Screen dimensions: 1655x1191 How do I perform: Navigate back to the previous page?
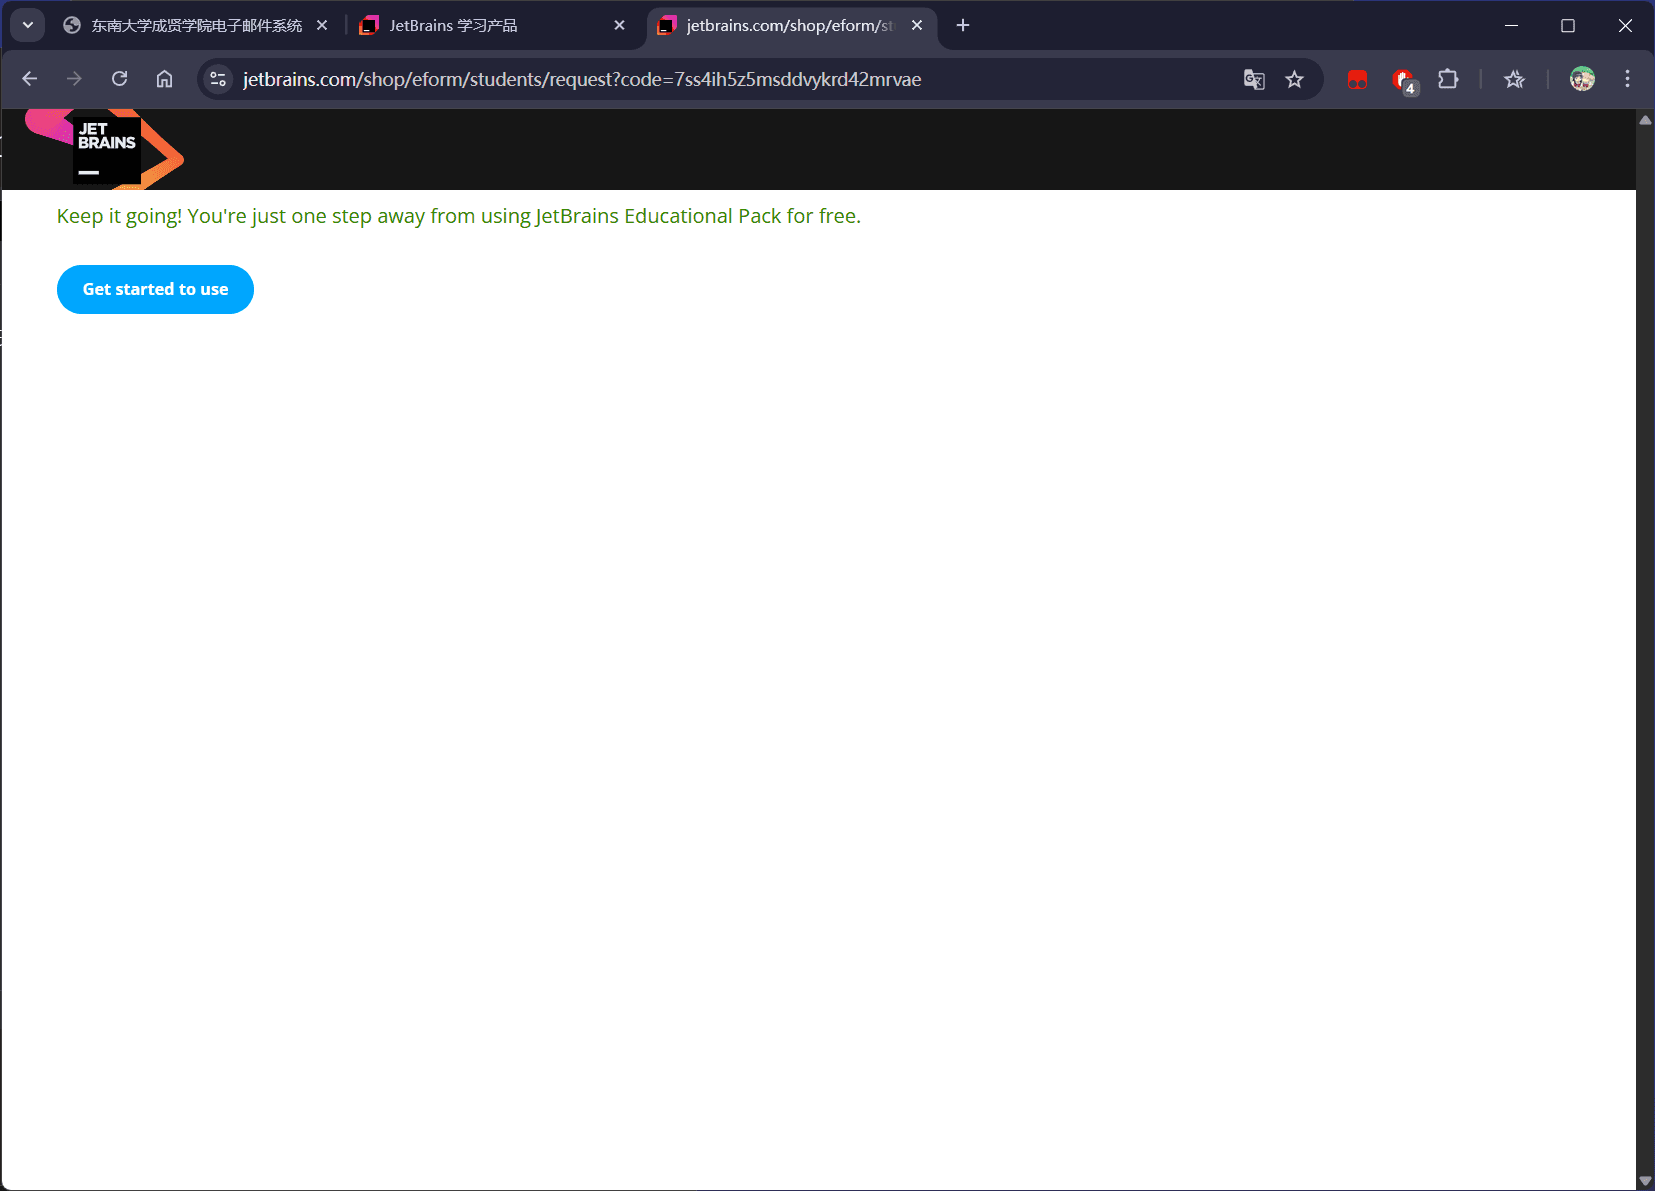pos(30,79)
